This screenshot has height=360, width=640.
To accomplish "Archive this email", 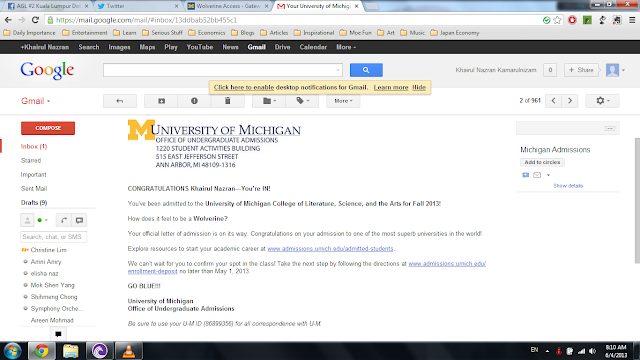I will point(162,101).
